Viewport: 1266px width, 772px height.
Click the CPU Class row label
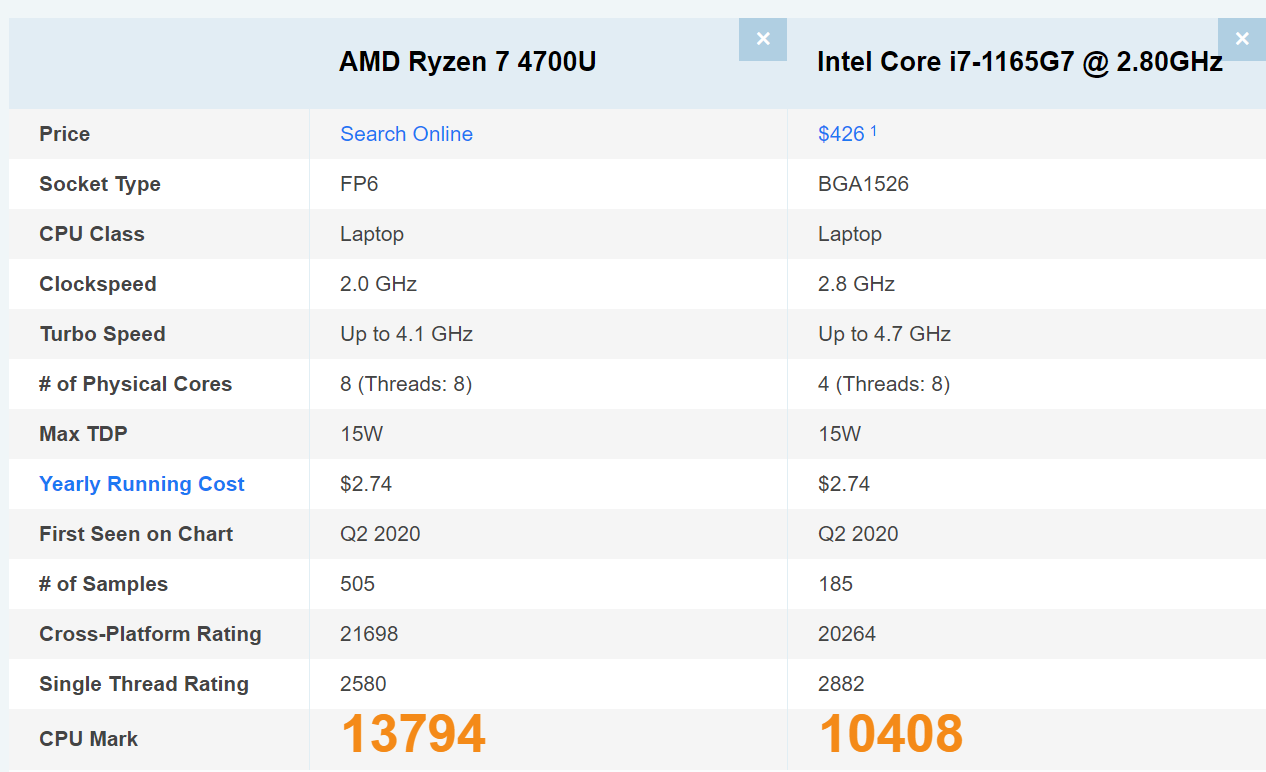tap(92, 234)
